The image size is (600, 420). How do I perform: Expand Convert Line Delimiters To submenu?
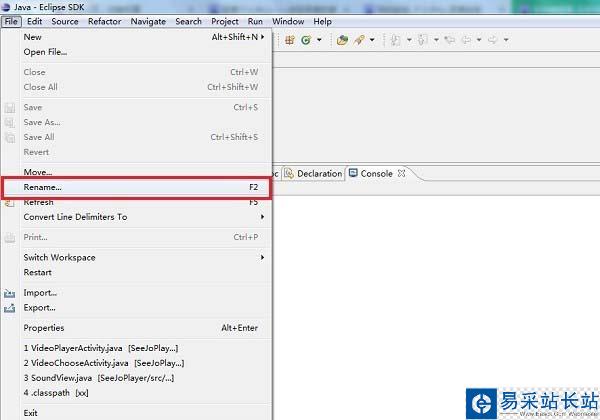tap(136, 217)
